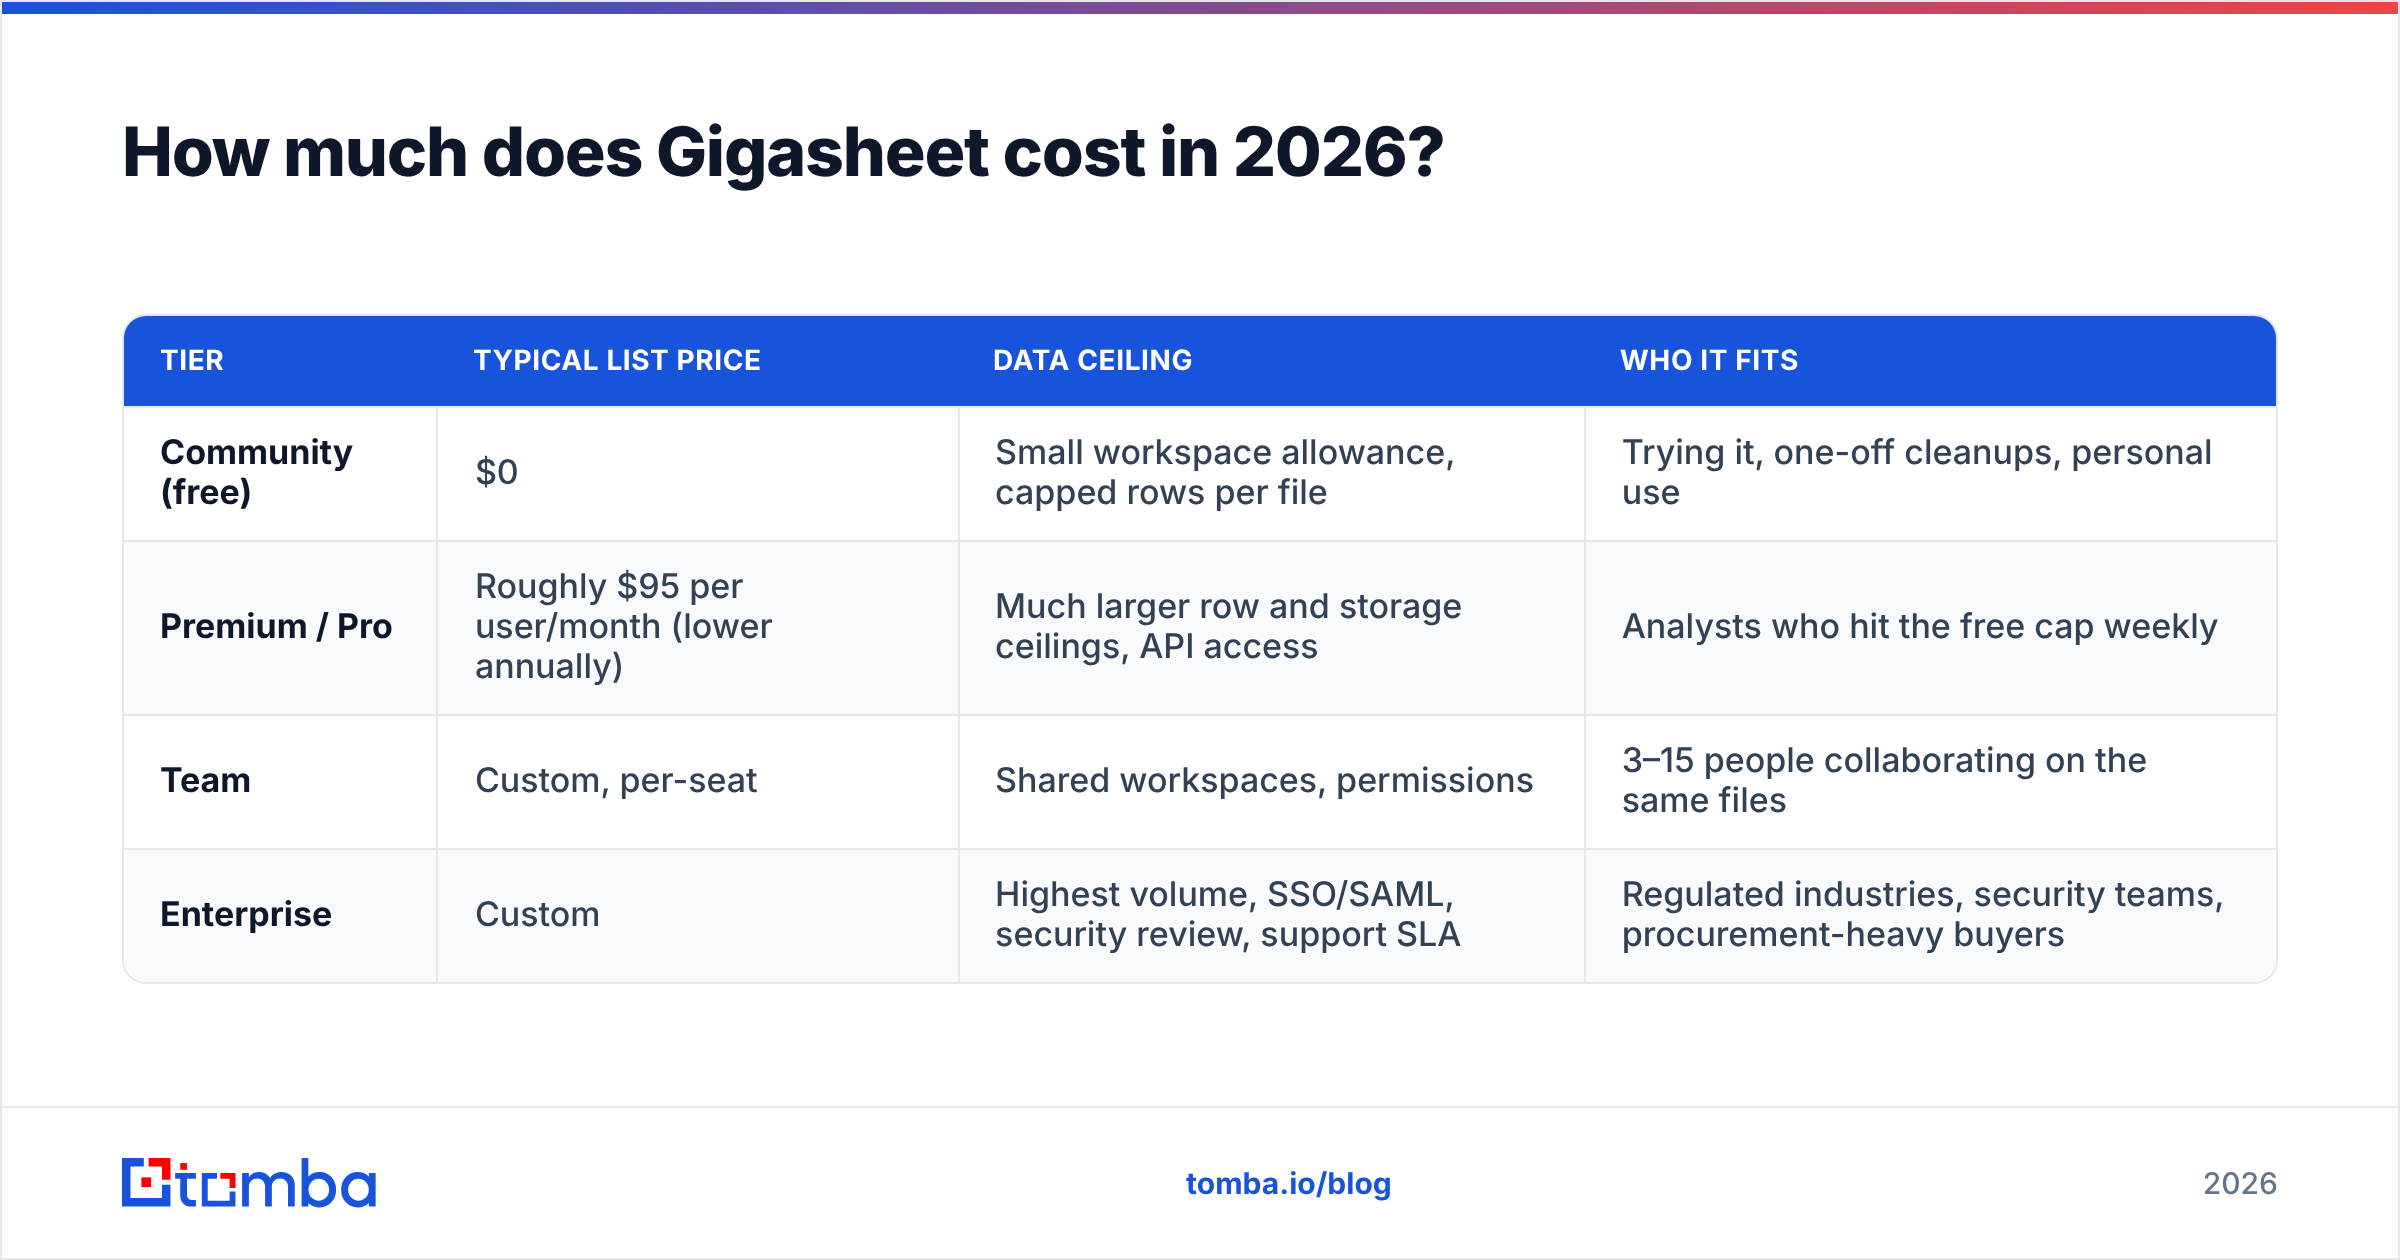
Task: Click 'Small workspace allowance, capped rows per file'
Action: tap(1272, 473)
